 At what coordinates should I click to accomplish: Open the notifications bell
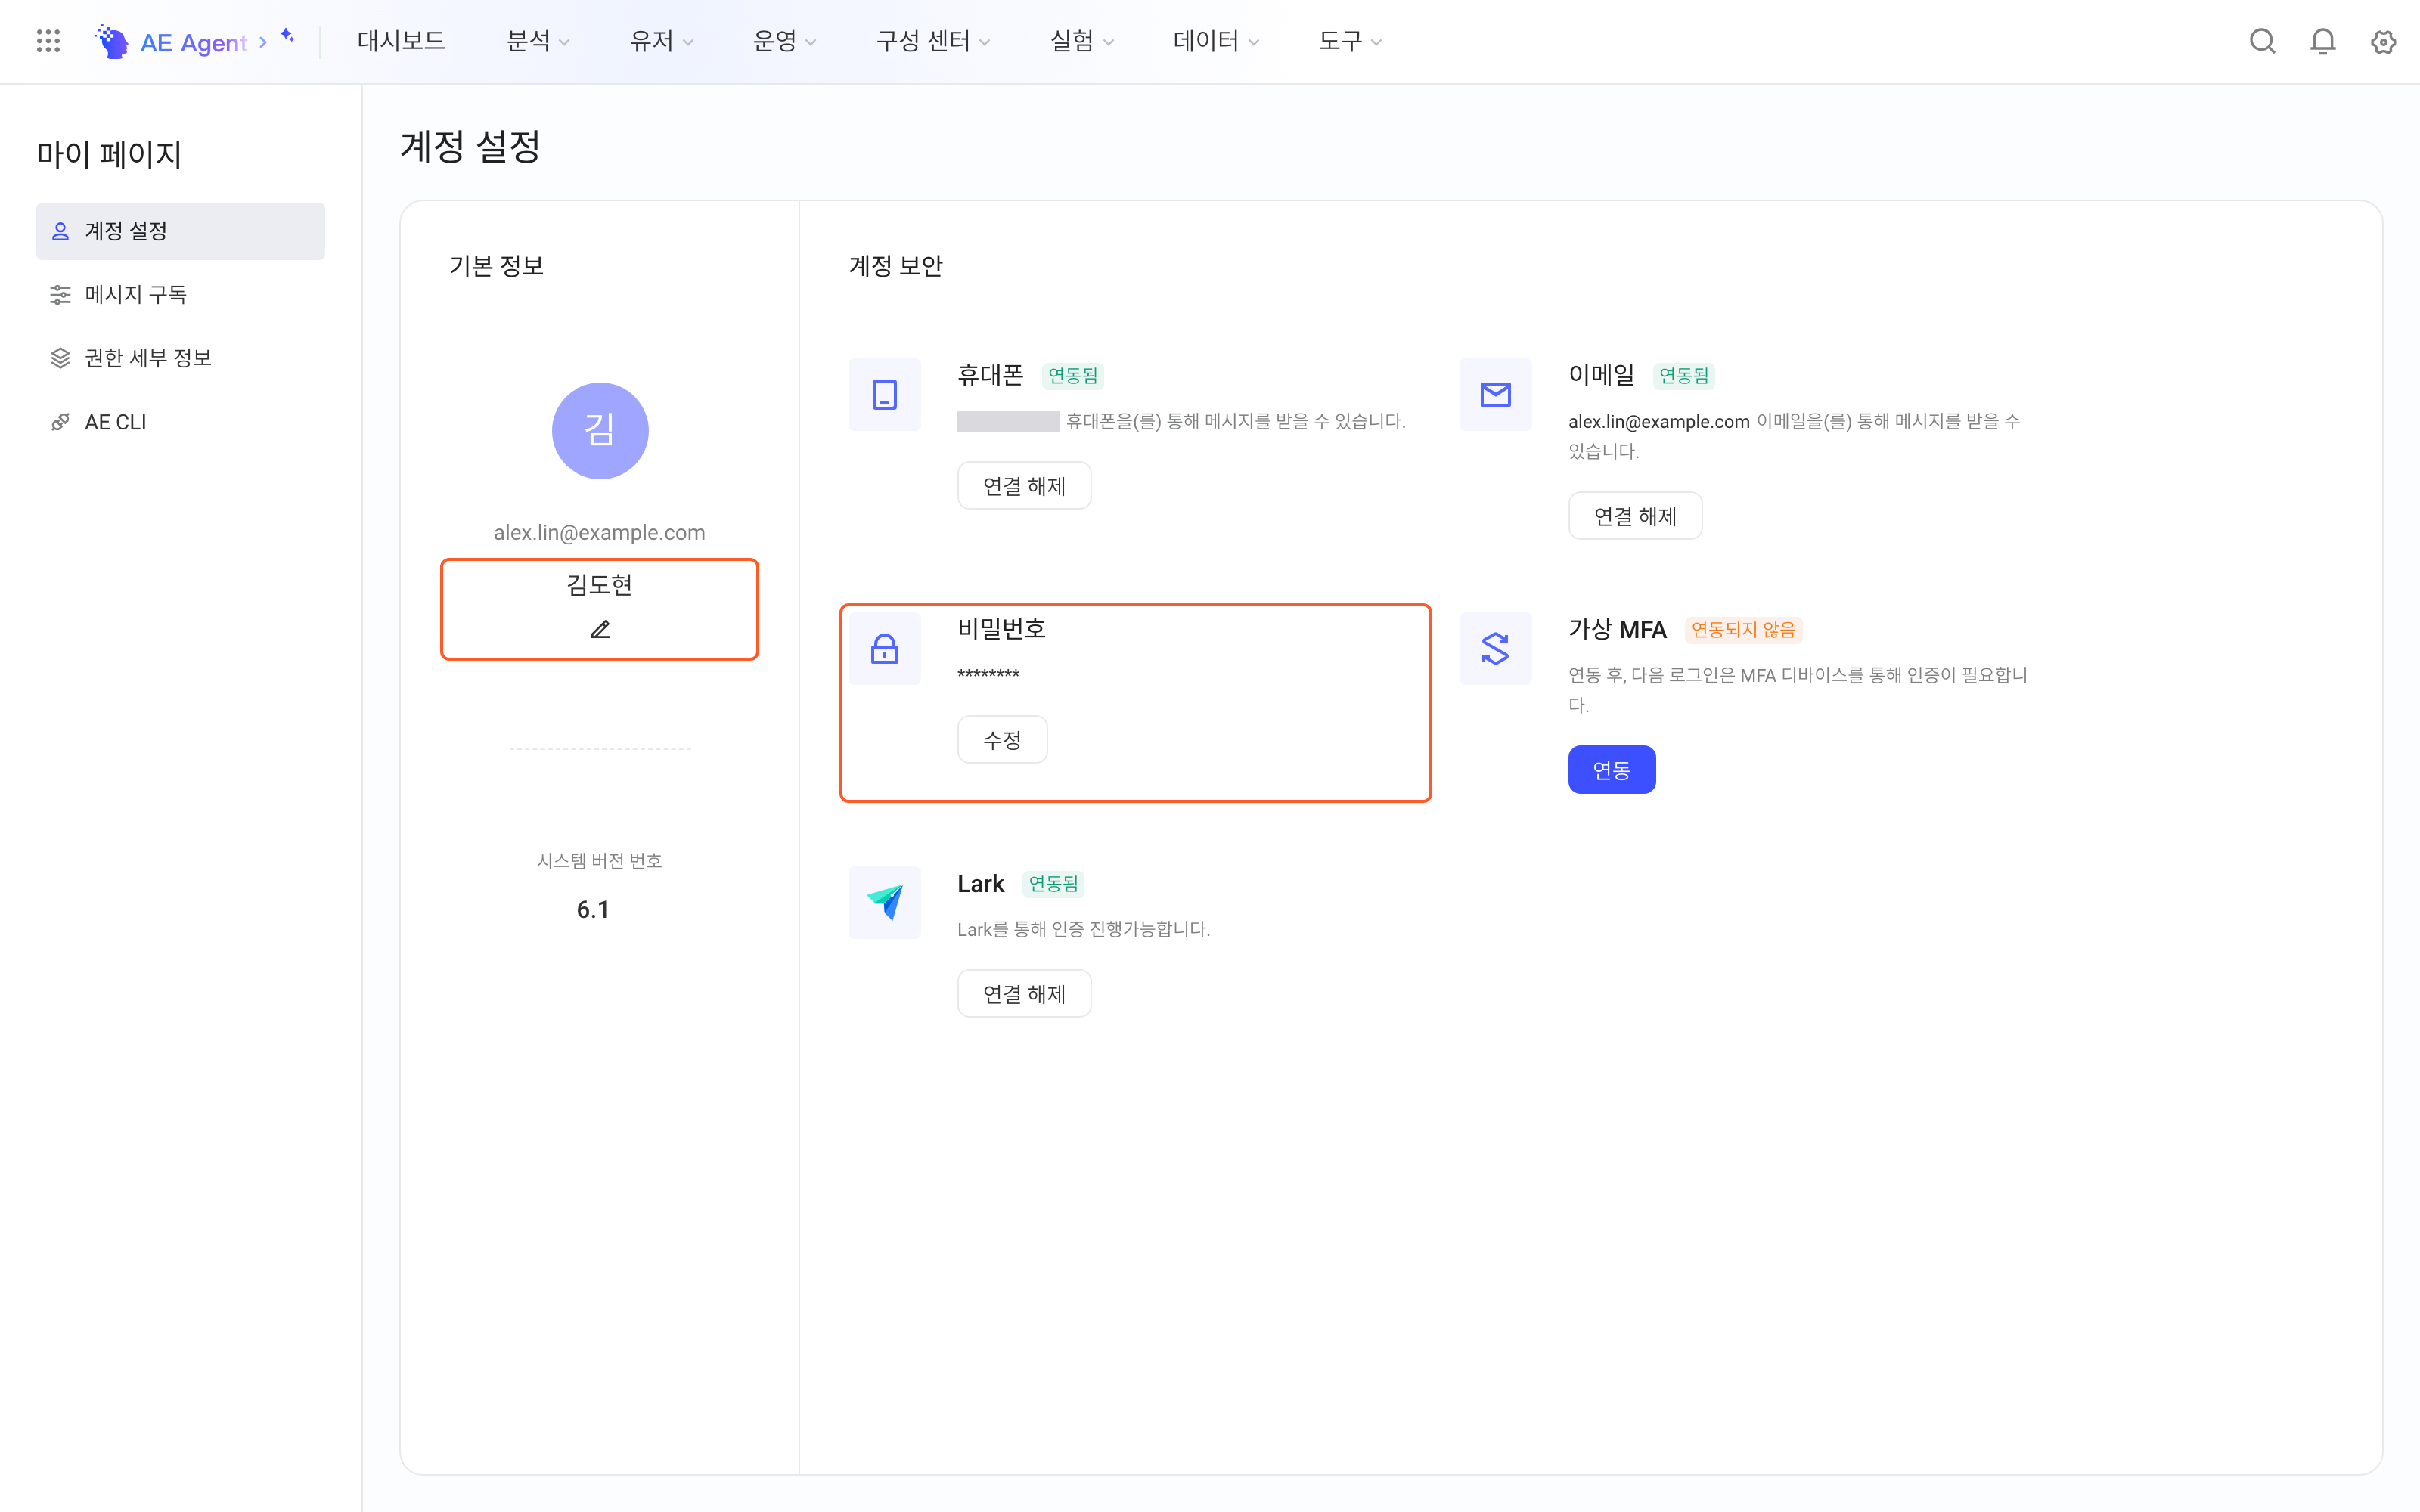pos(2323,41)
